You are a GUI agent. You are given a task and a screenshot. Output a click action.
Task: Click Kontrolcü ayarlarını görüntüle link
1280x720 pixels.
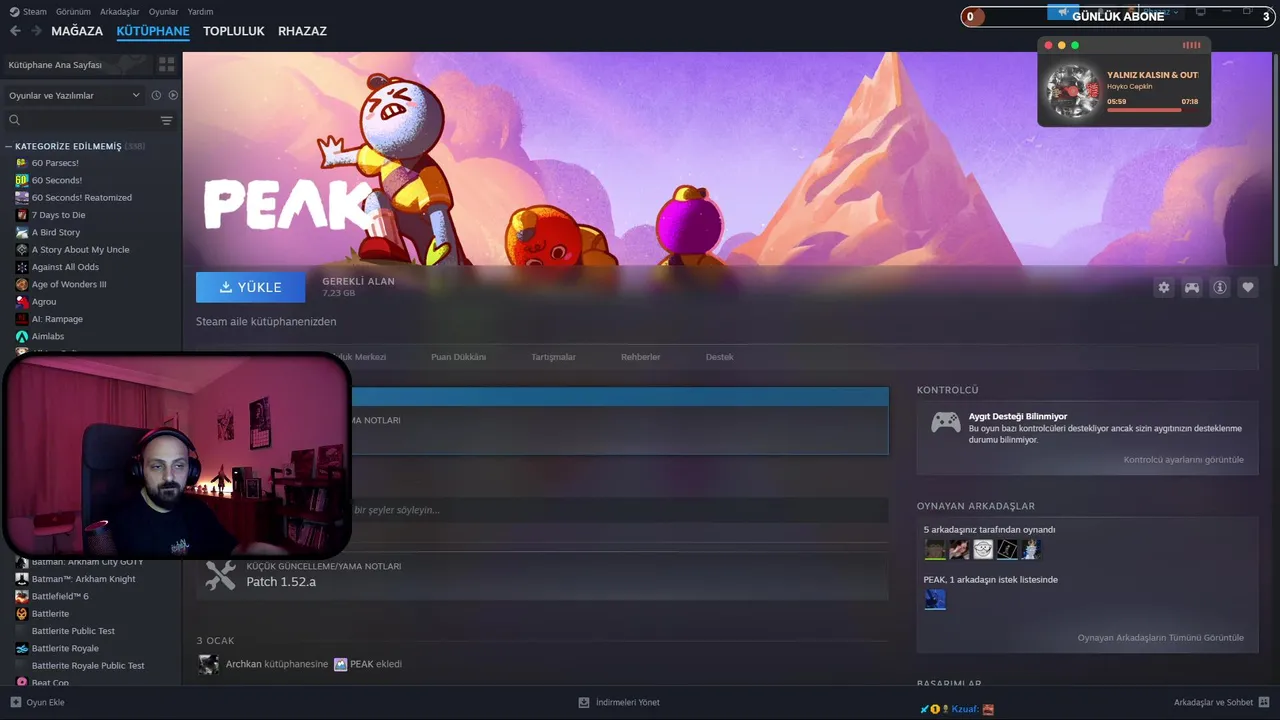coord(1183,460)
